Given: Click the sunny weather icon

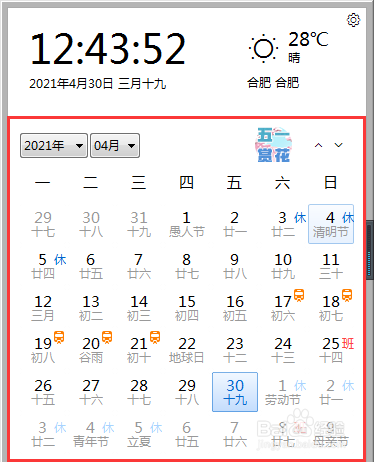Looking at the screenshot, I should click(263, 48).
